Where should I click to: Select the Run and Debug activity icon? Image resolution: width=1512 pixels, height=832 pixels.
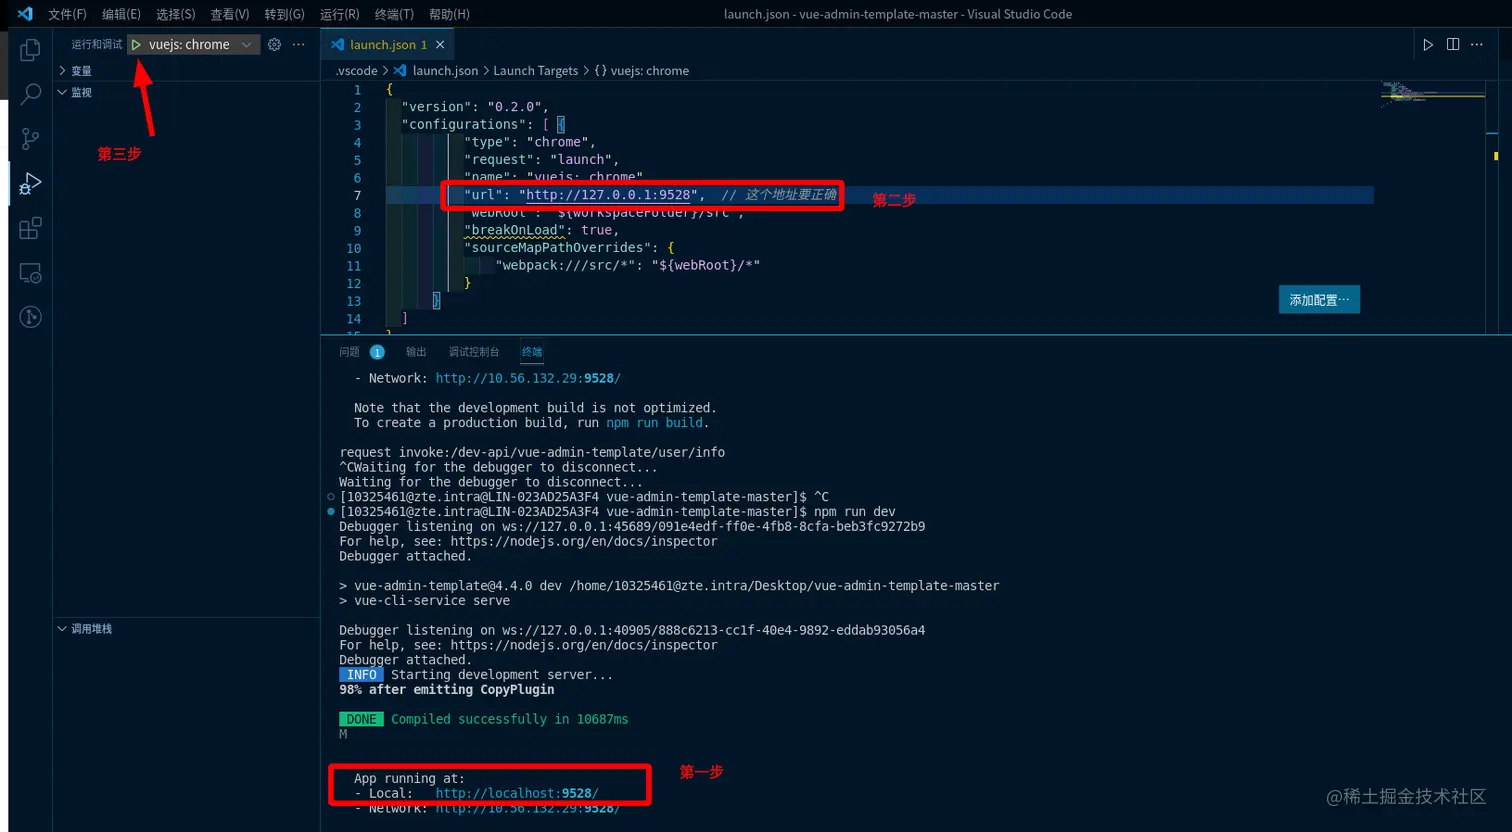[30, 184]
